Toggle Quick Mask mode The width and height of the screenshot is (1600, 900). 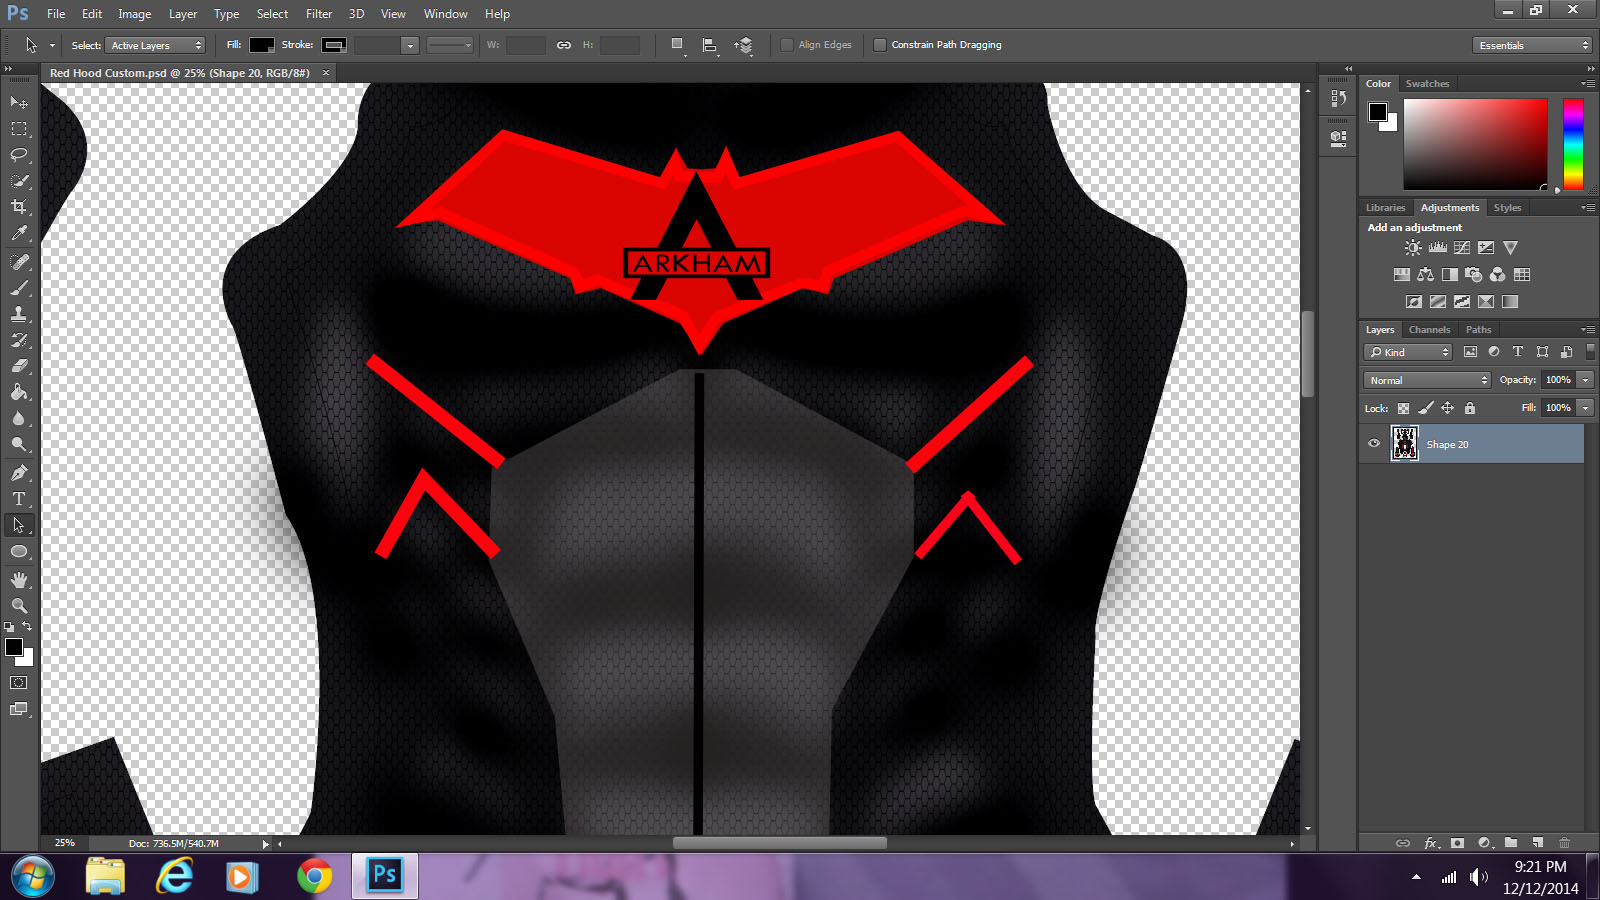(19, 683)
